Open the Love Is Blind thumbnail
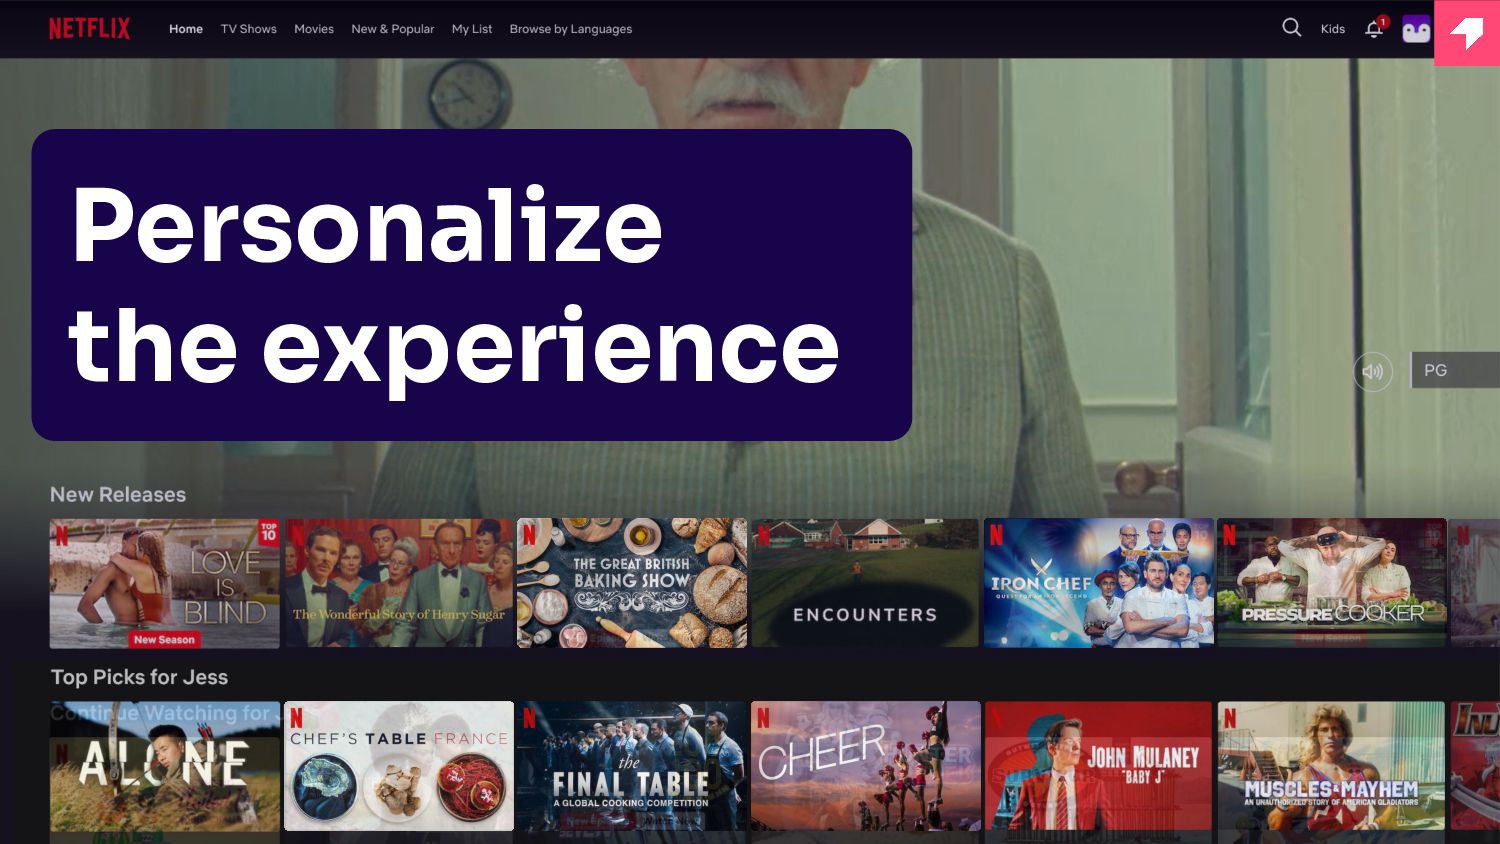This screenshot has height=844, width=1500. point(165,583)
